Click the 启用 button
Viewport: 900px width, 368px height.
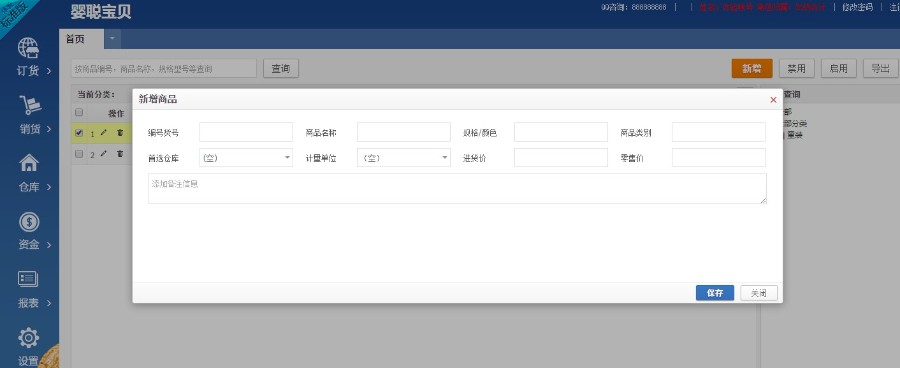pyautogui.click(x=839, y=68)
